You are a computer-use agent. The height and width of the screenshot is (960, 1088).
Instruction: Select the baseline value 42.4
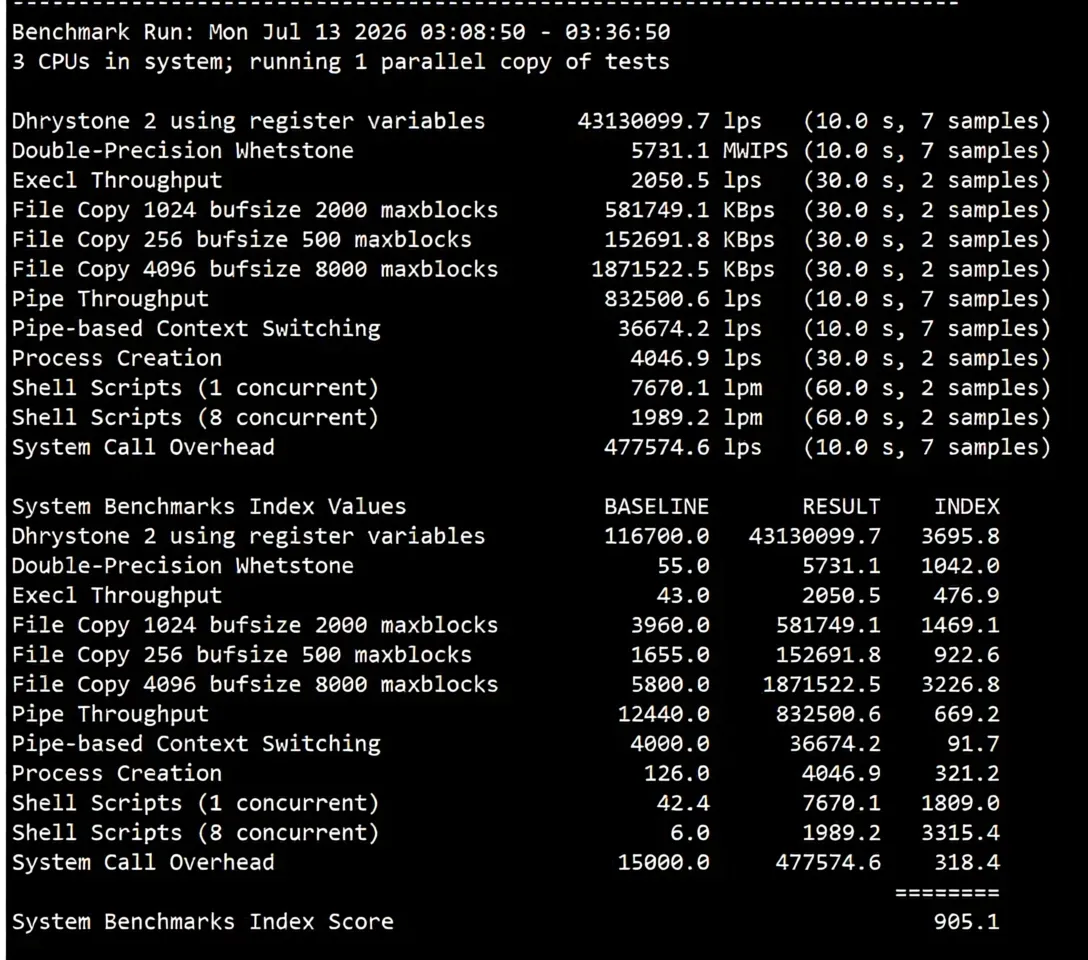tap(683, 803)
